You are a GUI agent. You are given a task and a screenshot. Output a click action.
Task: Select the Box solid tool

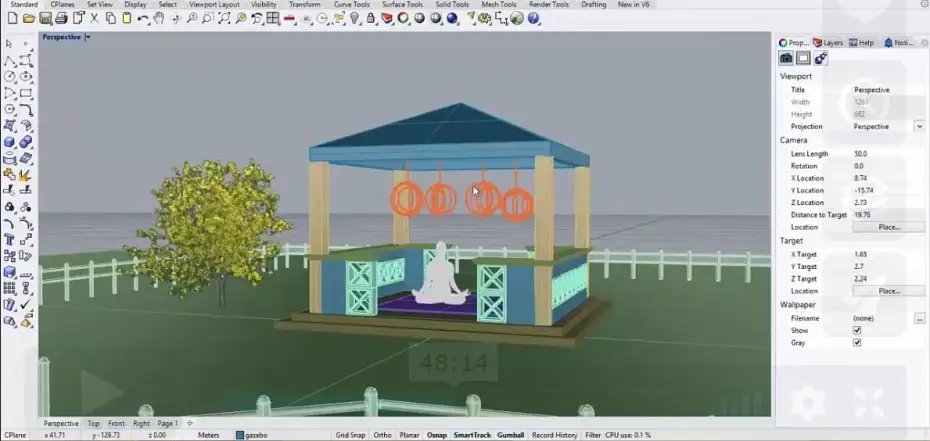click(x=9, y=142)
